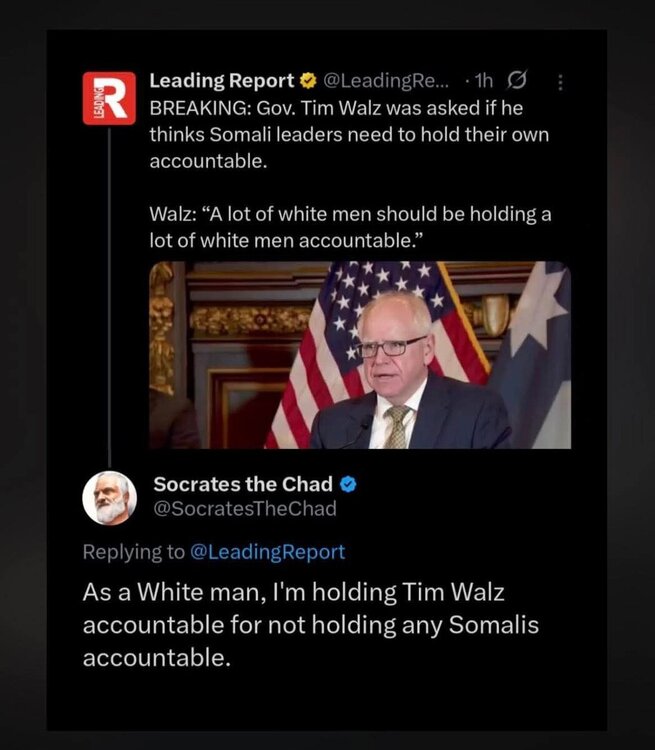Click the gold verified badge beside Leading Report
Screen dimensions: 655x750
coord(308,81)
